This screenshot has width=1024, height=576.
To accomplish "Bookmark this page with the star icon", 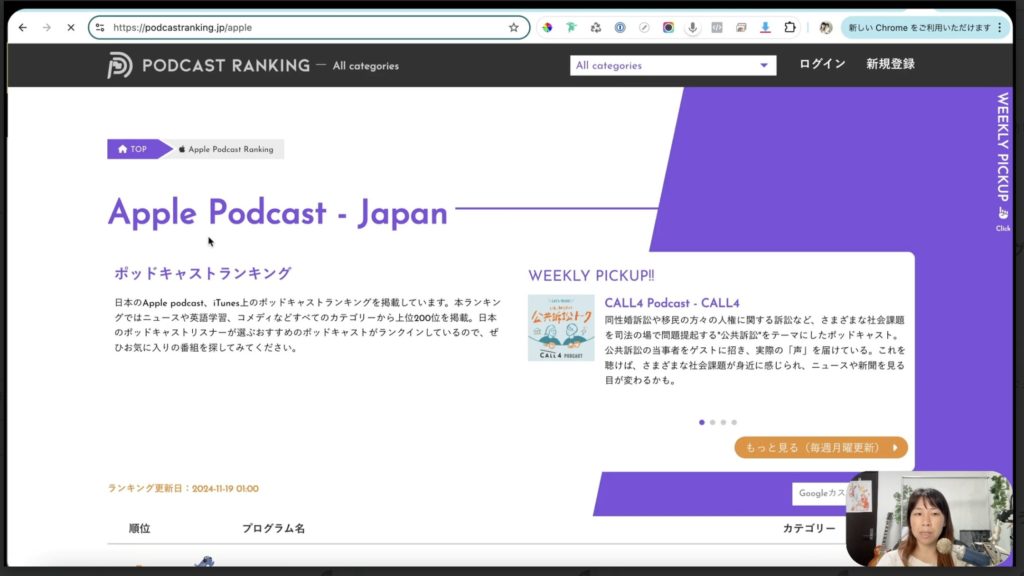I will [x=514, y=28].
